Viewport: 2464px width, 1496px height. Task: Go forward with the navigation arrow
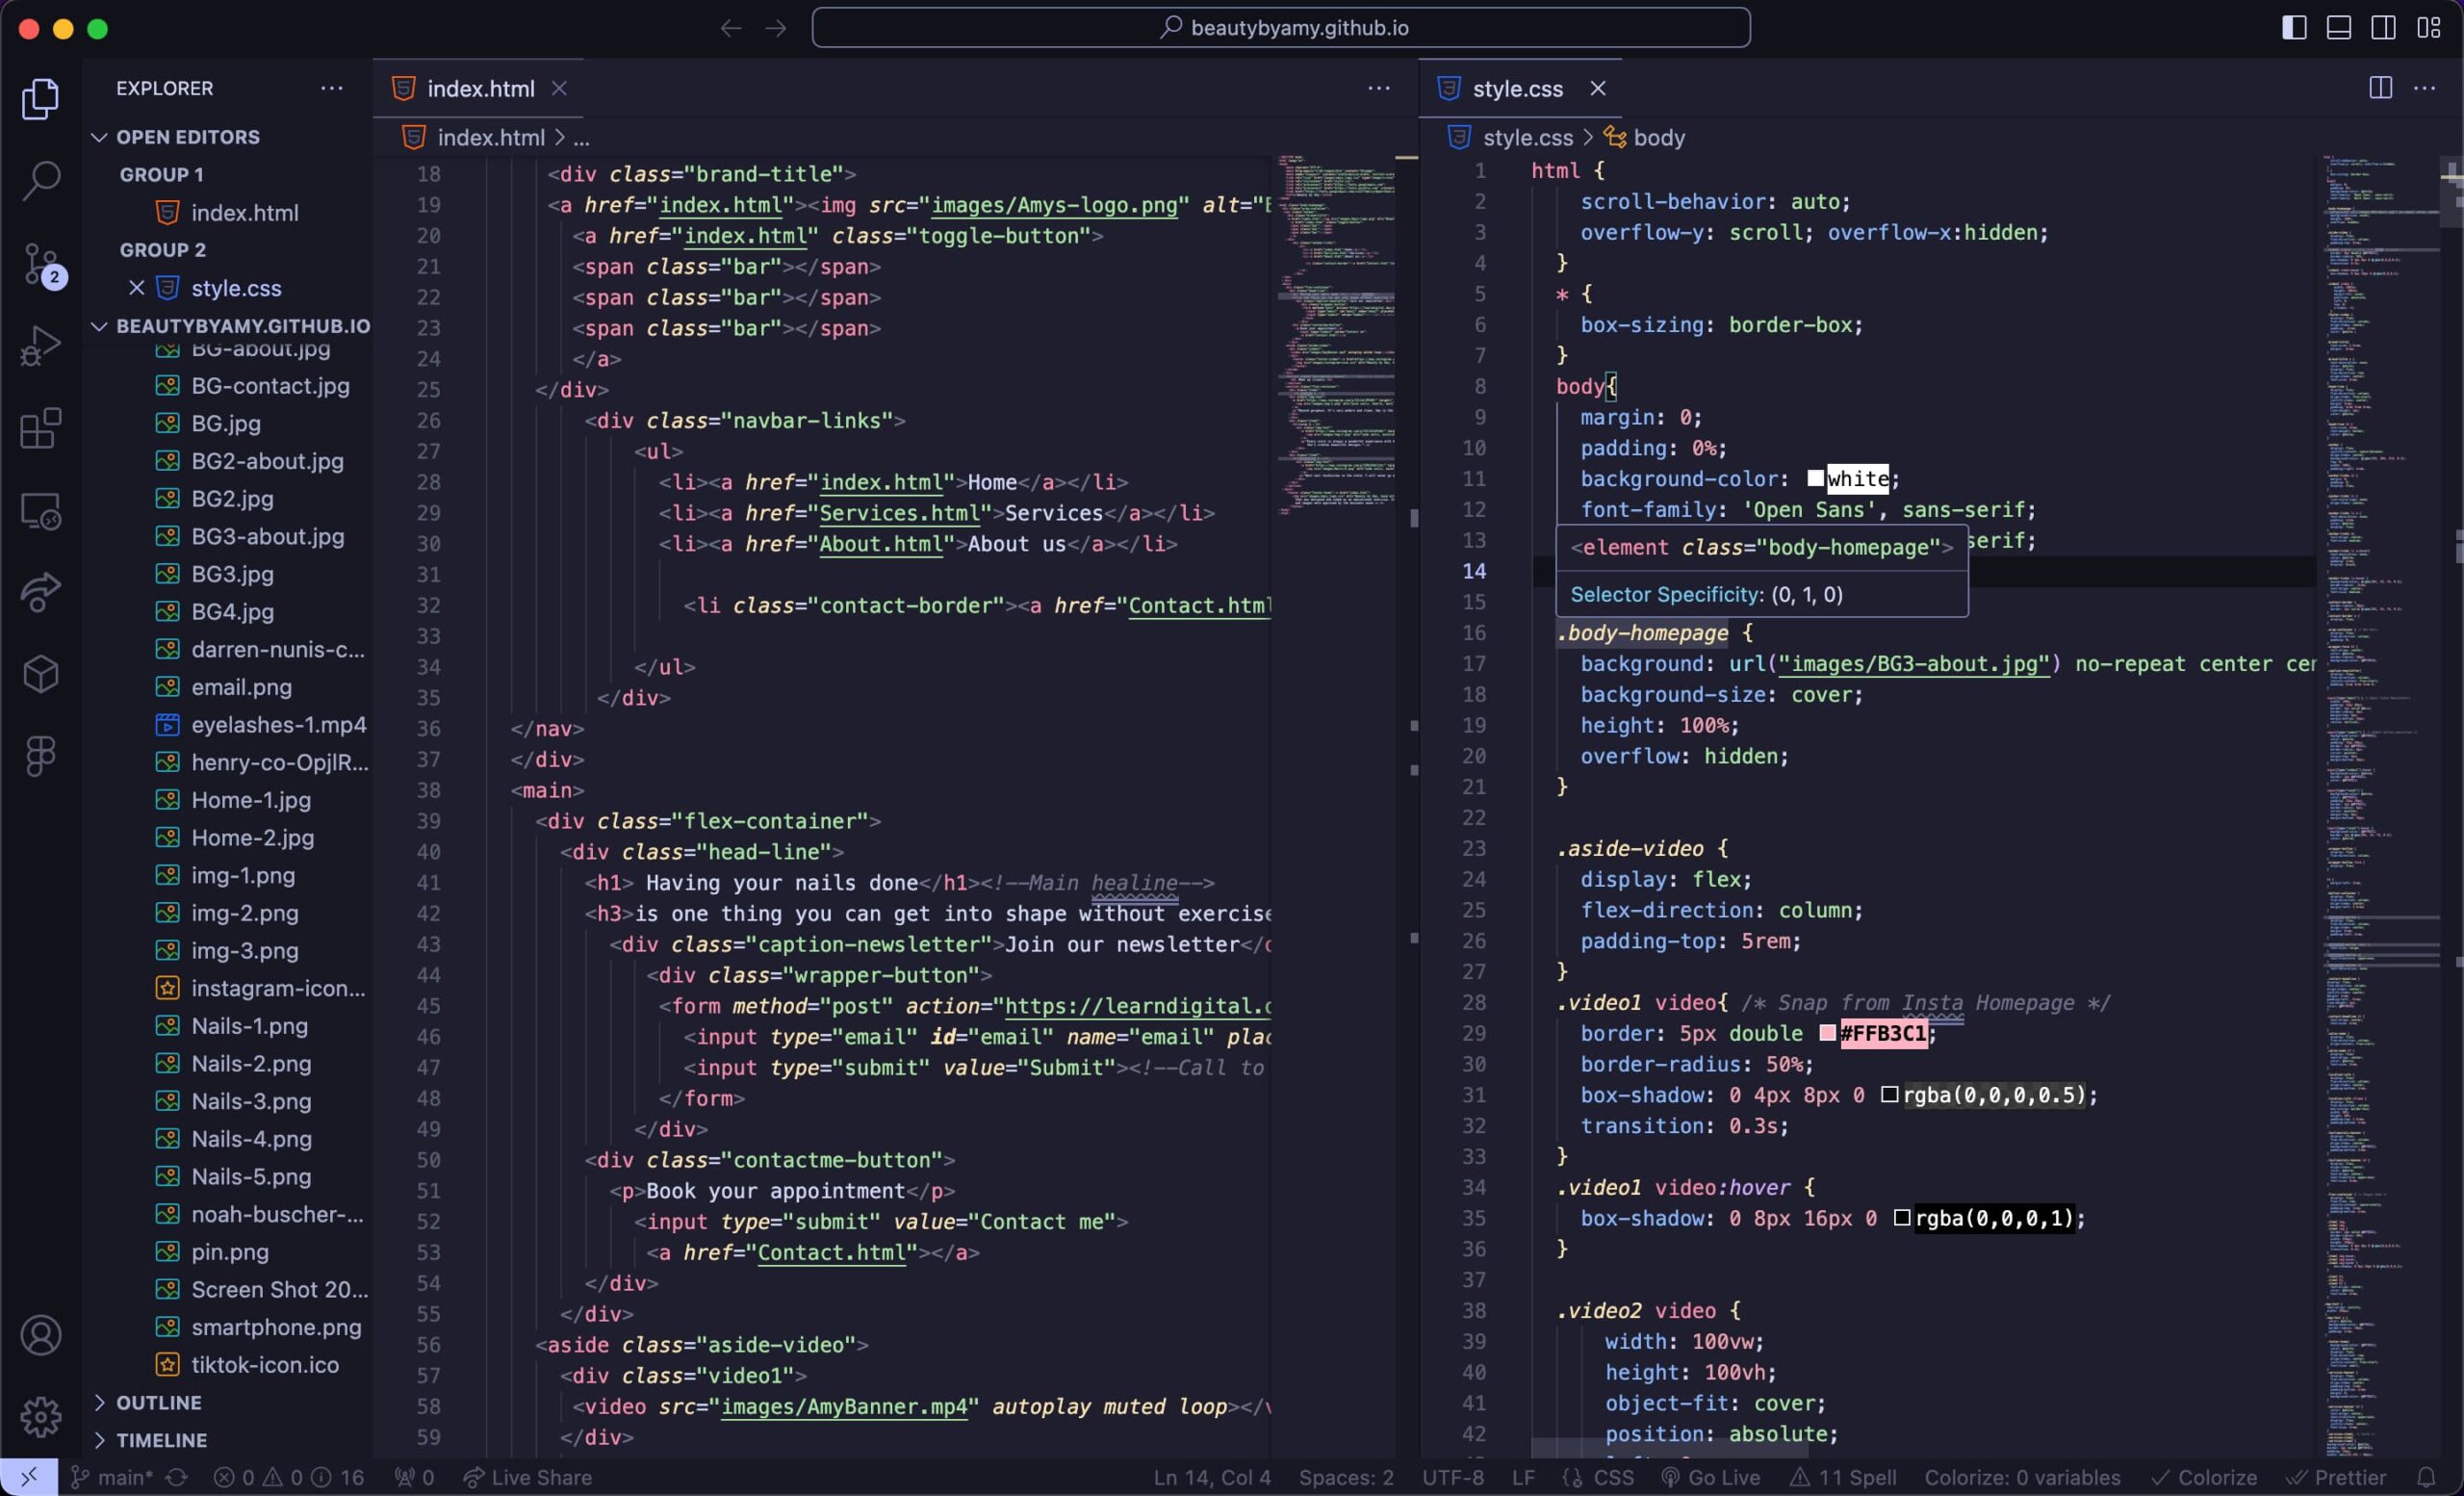(776, 28)
